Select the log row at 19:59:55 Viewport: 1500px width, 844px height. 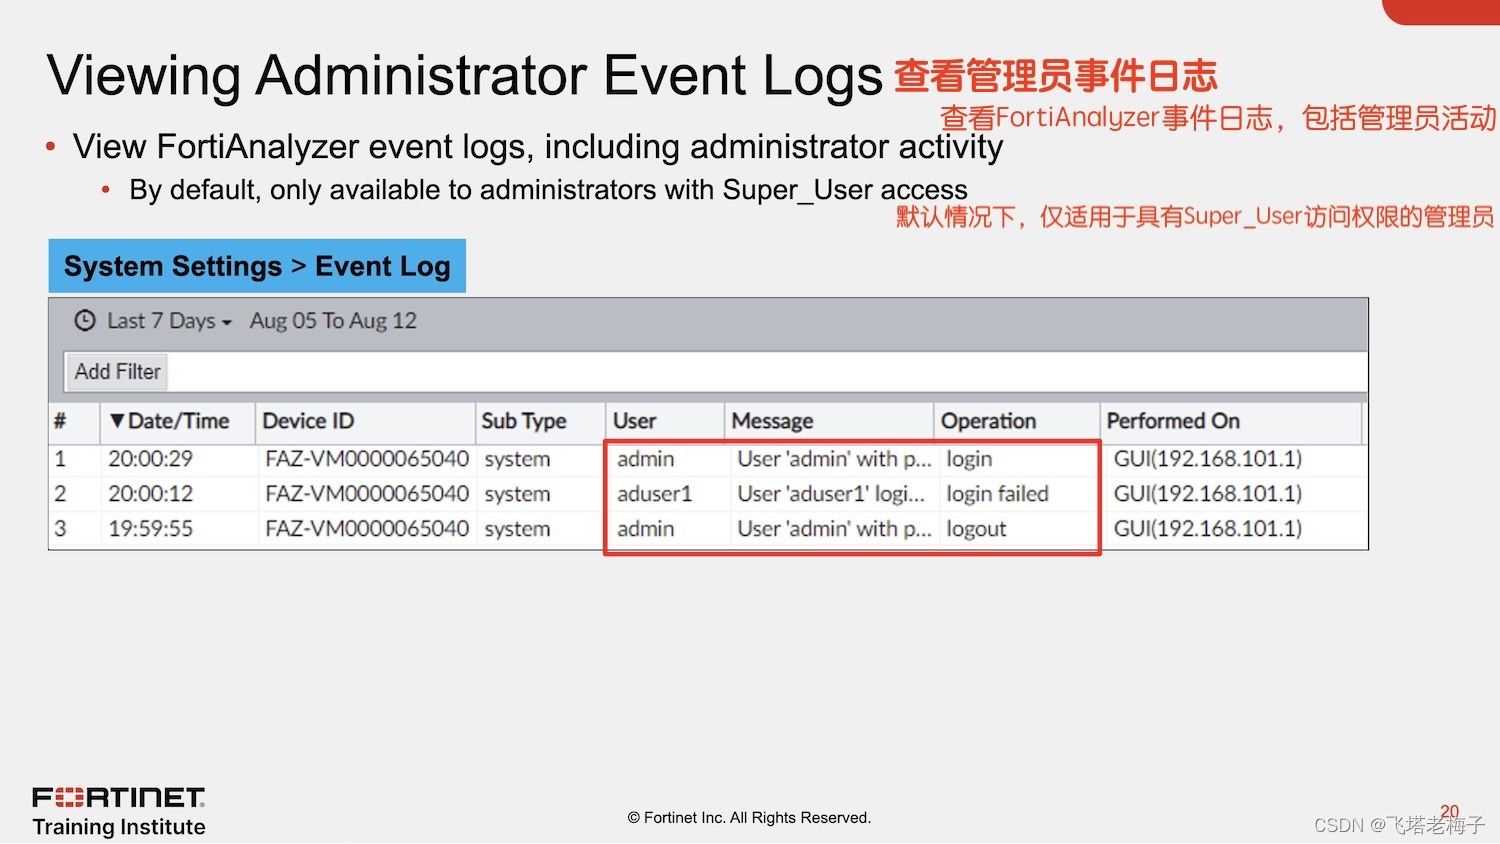coord(708,529)
